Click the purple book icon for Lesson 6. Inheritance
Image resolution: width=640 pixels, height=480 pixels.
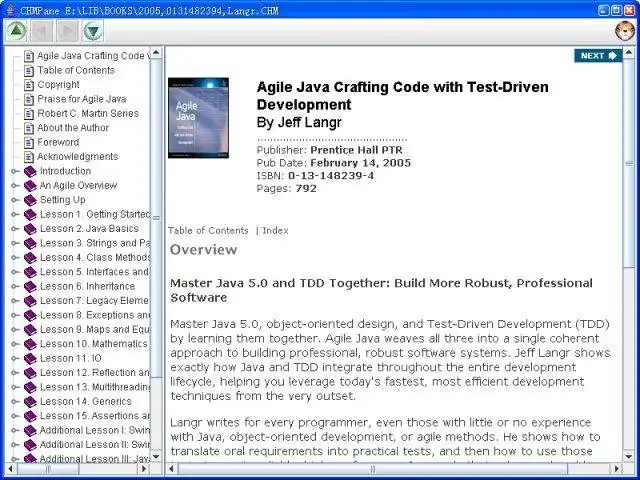[x=30, y=287]
